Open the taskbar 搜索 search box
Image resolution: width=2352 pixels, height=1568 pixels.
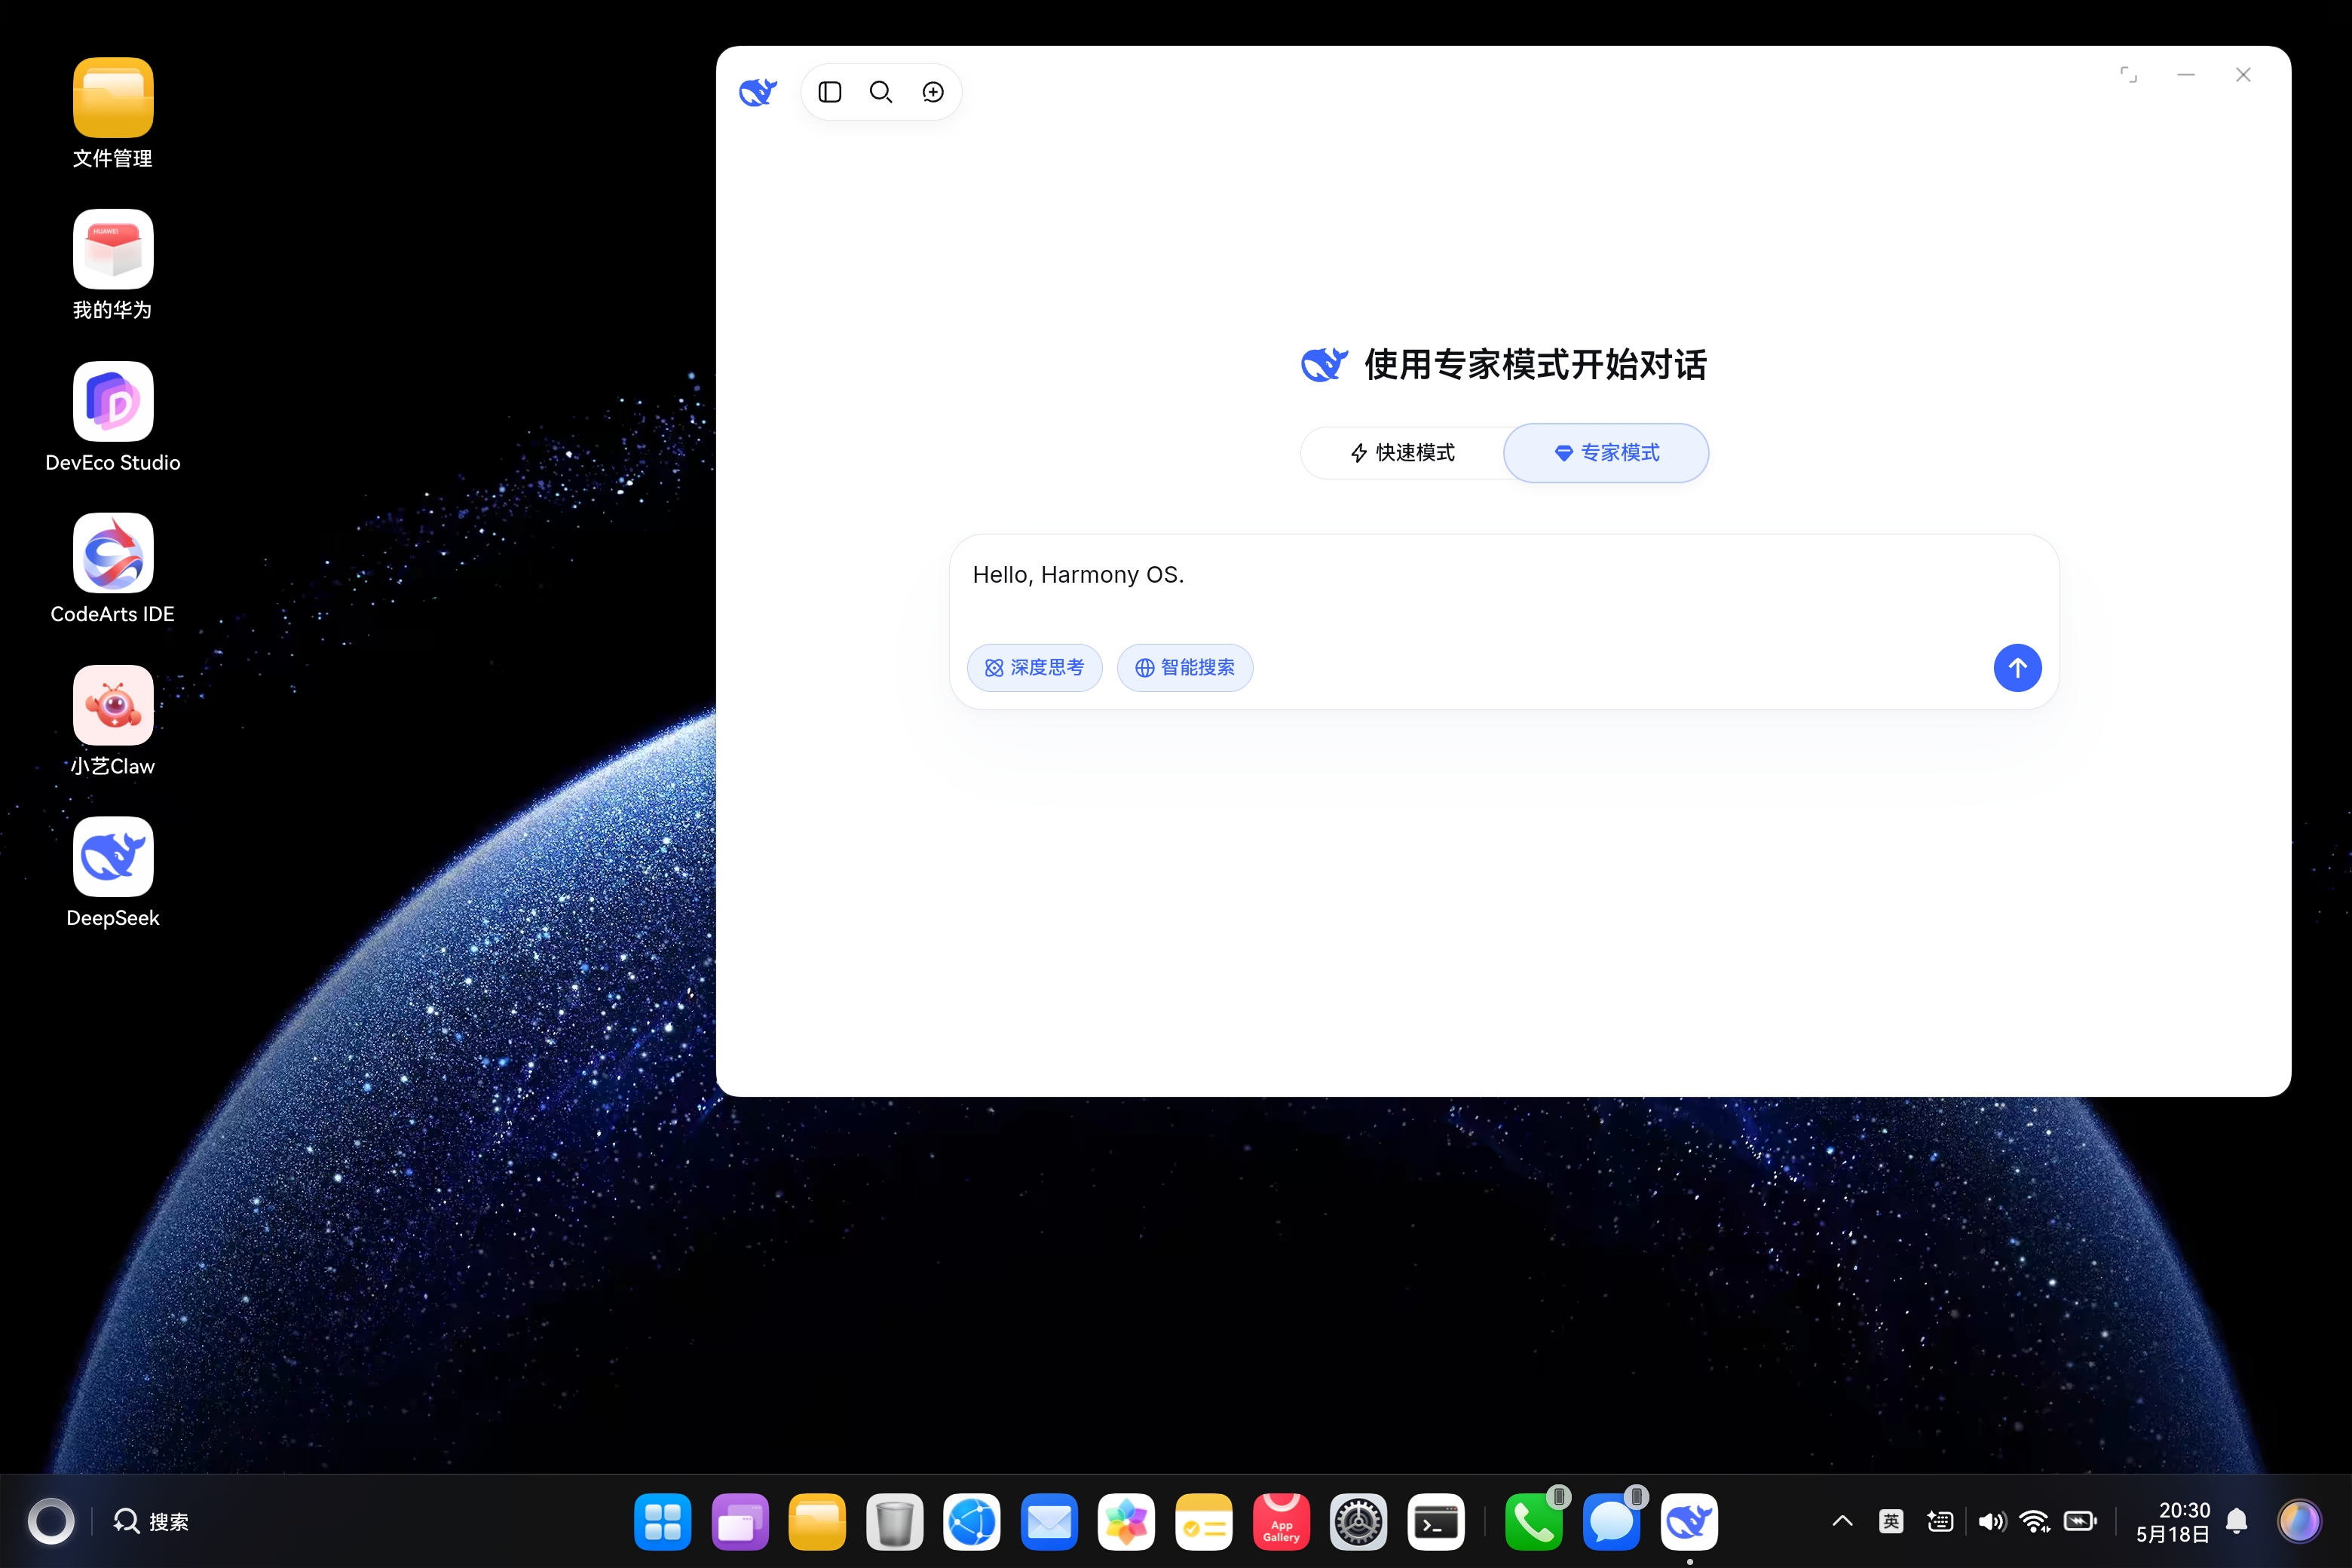pos(151,1522)
